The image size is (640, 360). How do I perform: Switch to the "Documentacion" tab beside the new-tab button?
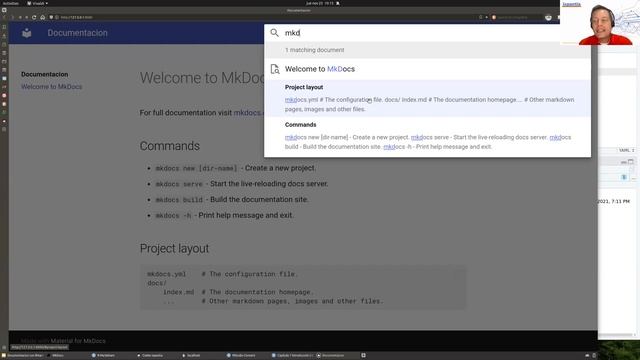point(331,356)
